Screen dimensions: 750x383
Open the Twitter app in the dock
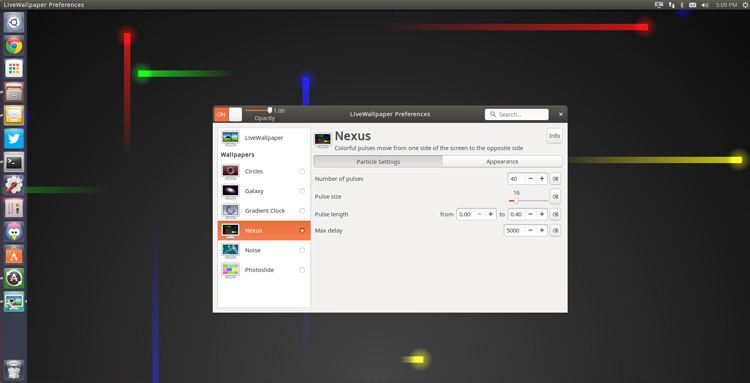click(14, 139)
